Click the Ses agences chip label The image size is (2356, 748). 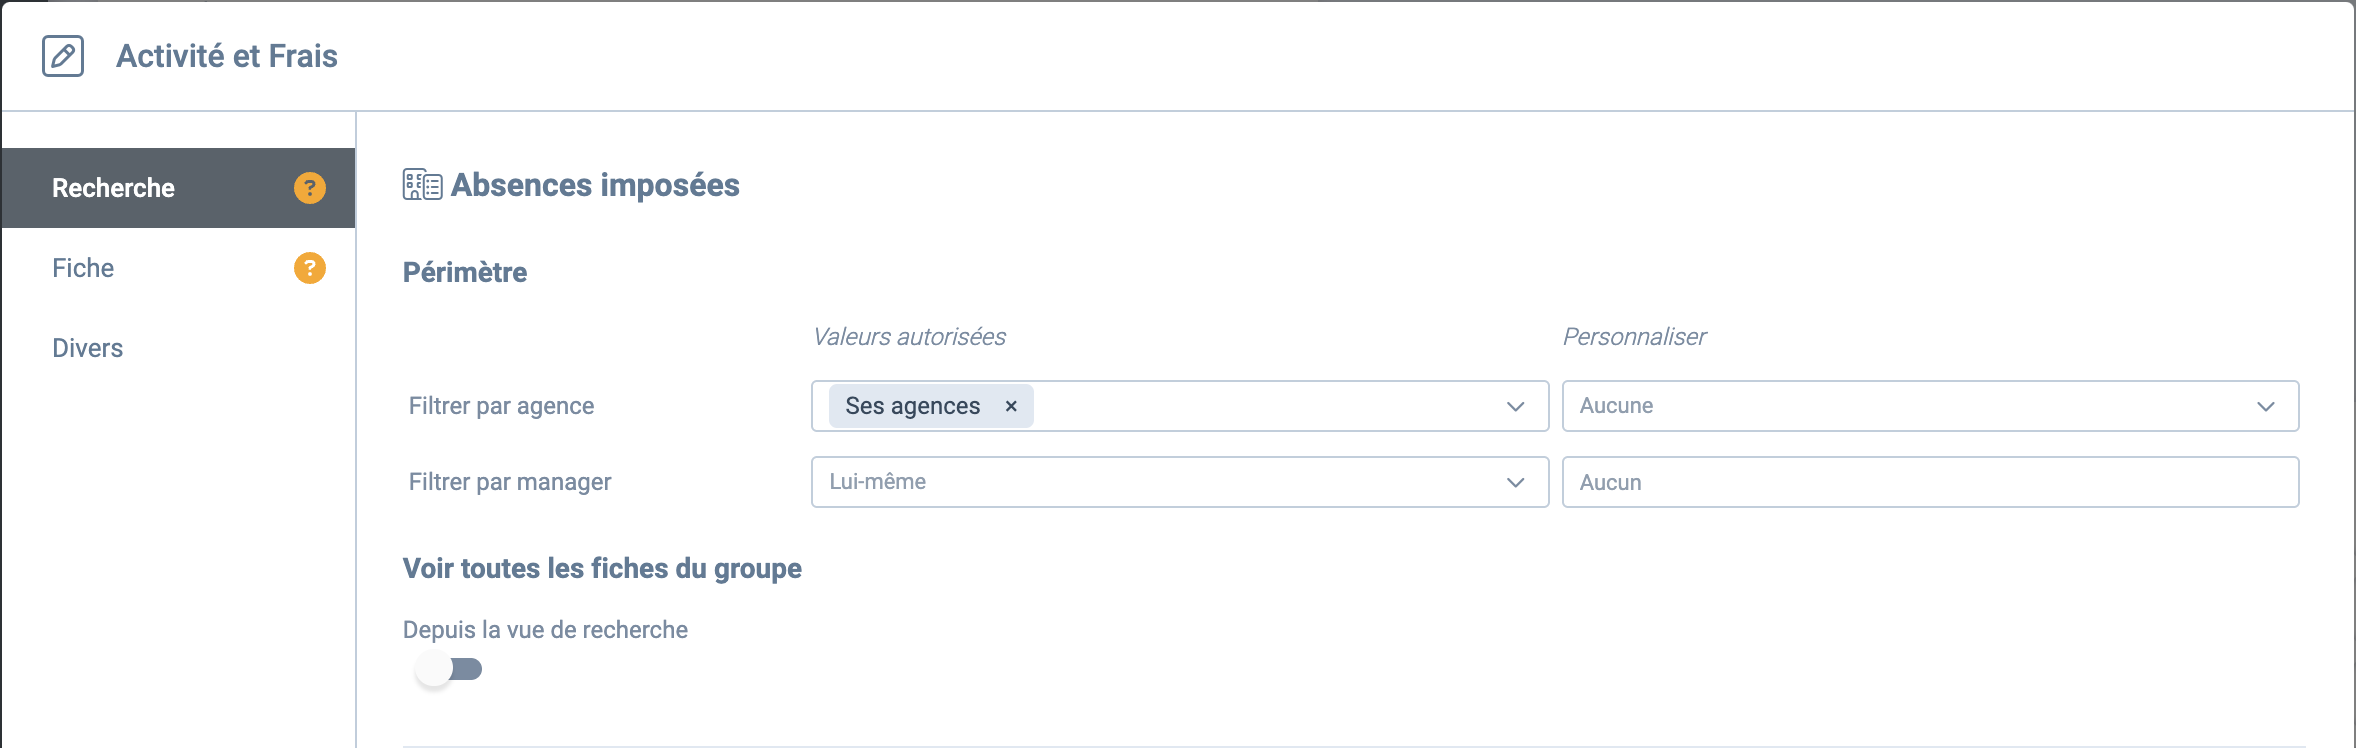tap(912, 406)
